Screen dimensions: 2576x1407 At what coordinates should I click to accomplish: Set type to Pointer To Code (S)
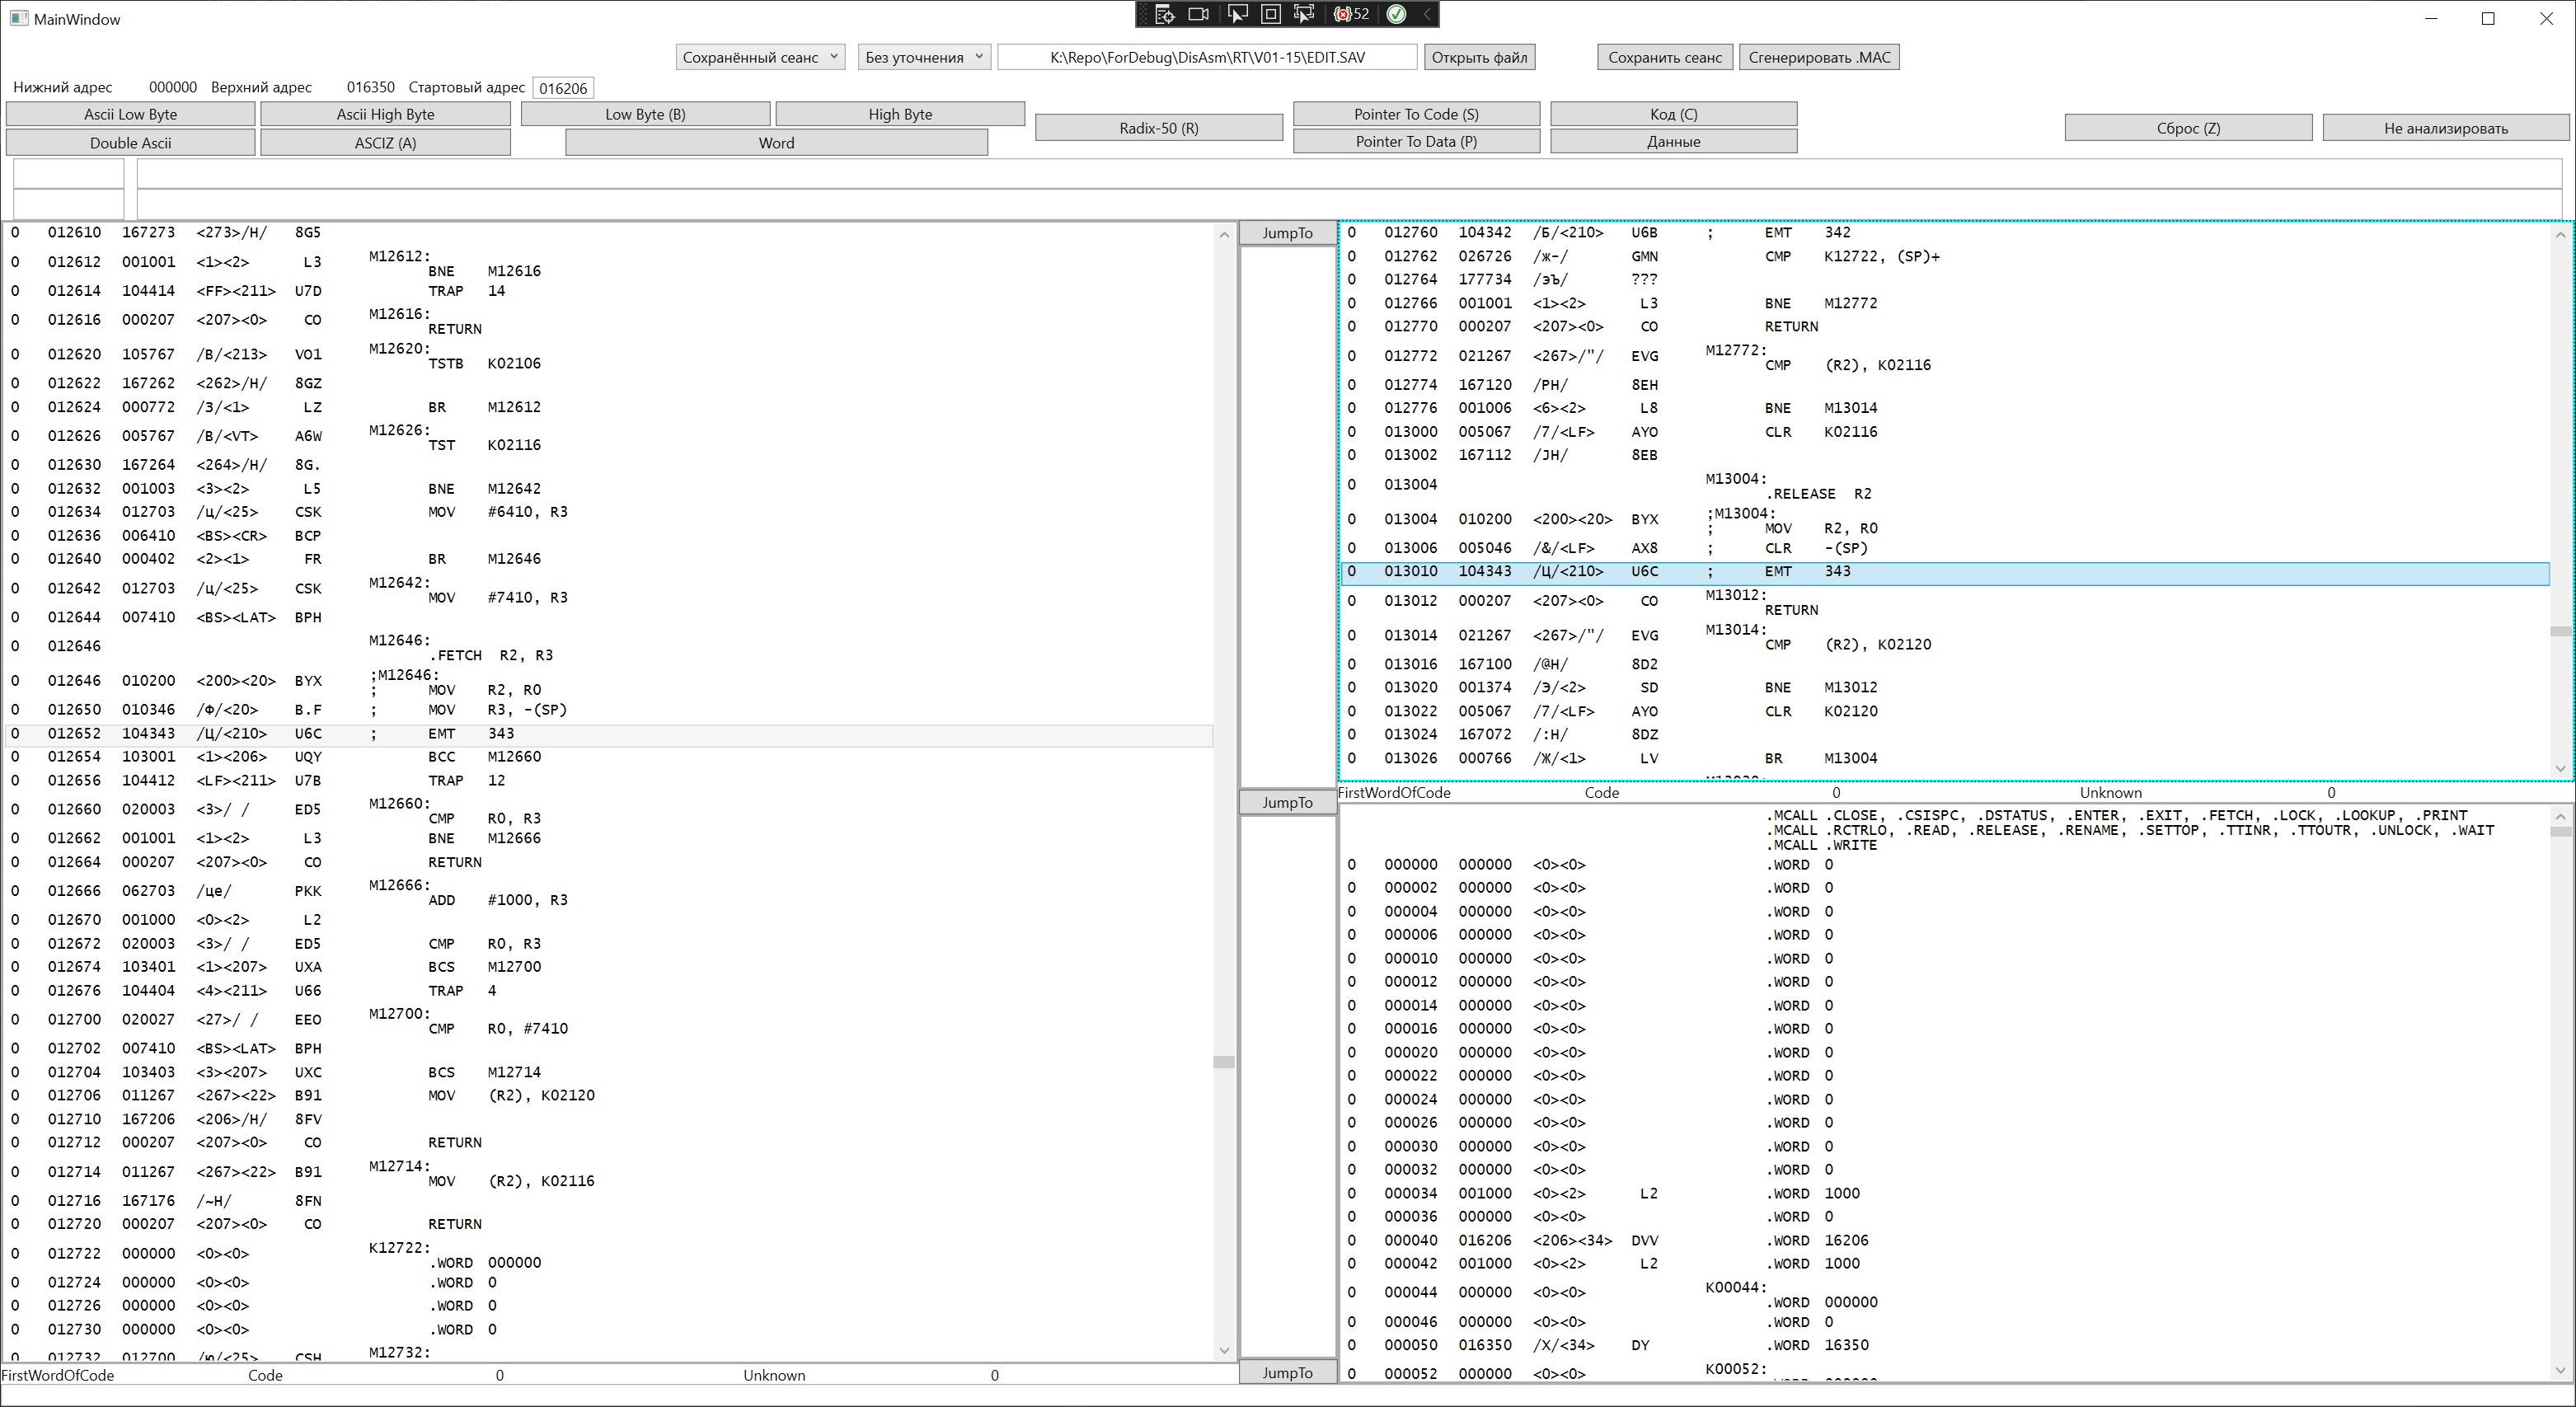[x=1415, y=114]
